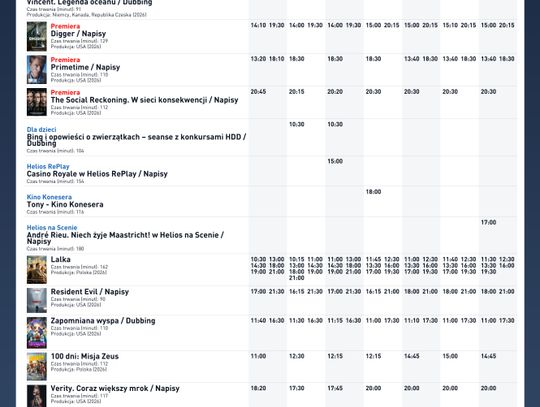The image size is (540, 407).
Task: Open the Resident Evil / Napisy title
Action: tap(90, 292)
